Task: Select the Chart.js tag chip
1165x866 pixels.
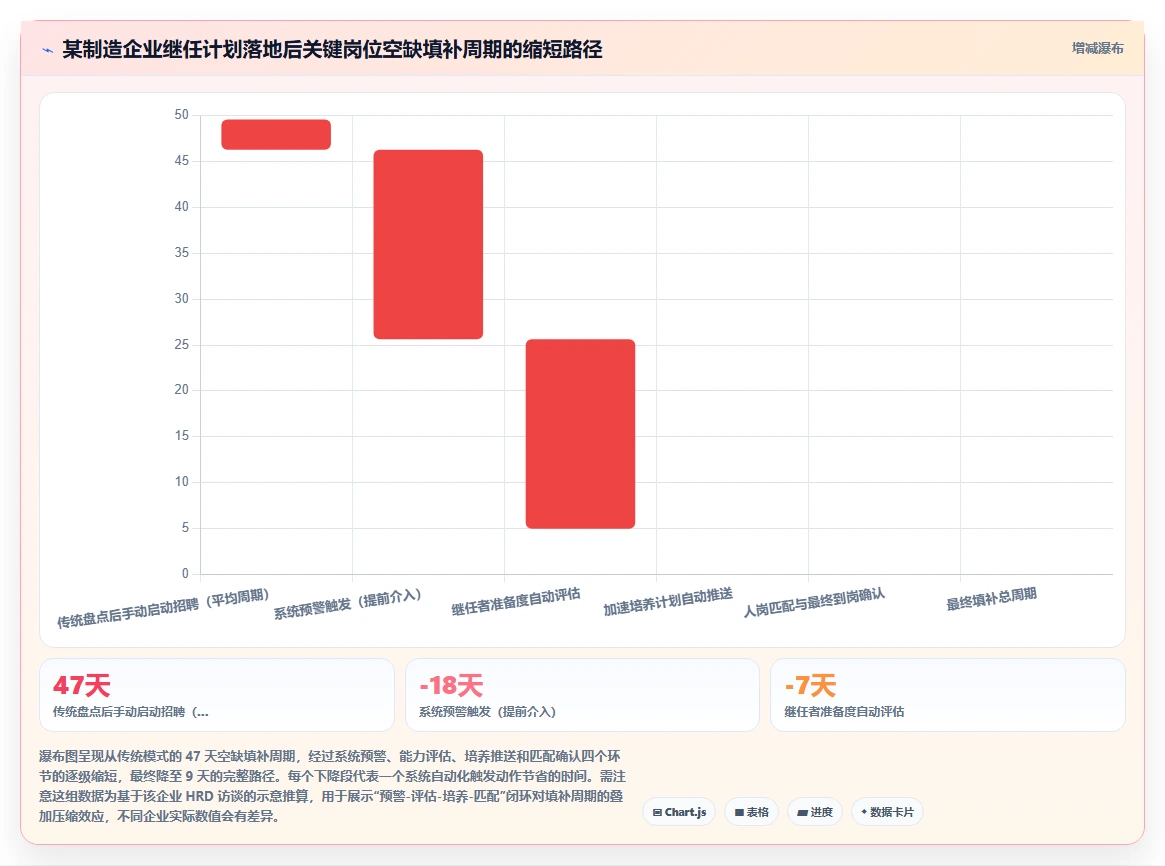Action: point(679,812)
